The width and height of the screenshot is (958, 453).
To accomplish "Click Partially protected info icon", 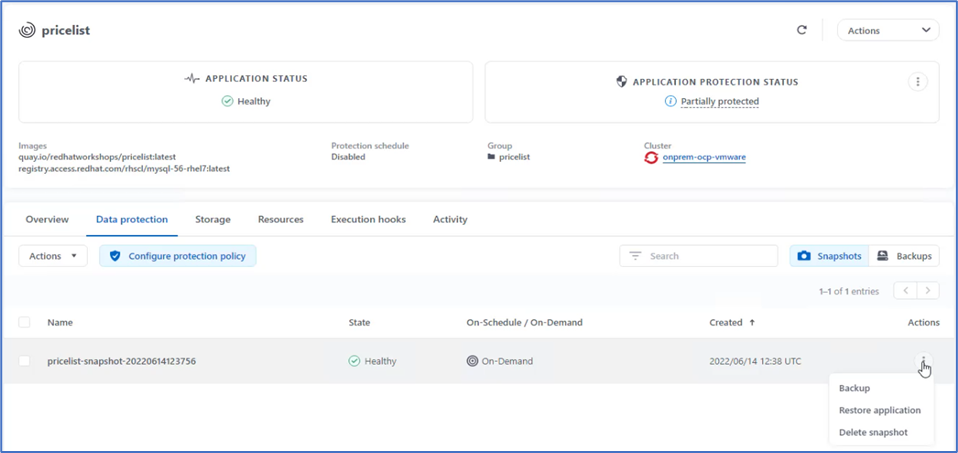I will click(x=670, y=101).
